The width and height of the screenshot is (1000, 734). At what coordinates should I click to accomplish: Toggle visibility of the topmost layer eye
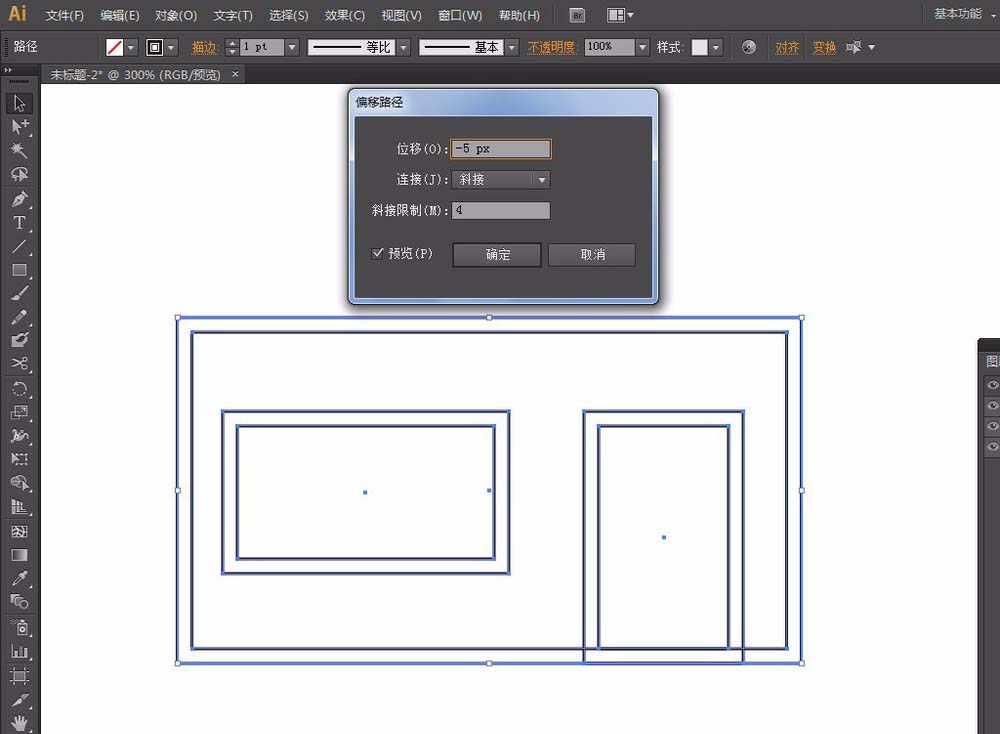pyautogui.click(x=992, y=385)
